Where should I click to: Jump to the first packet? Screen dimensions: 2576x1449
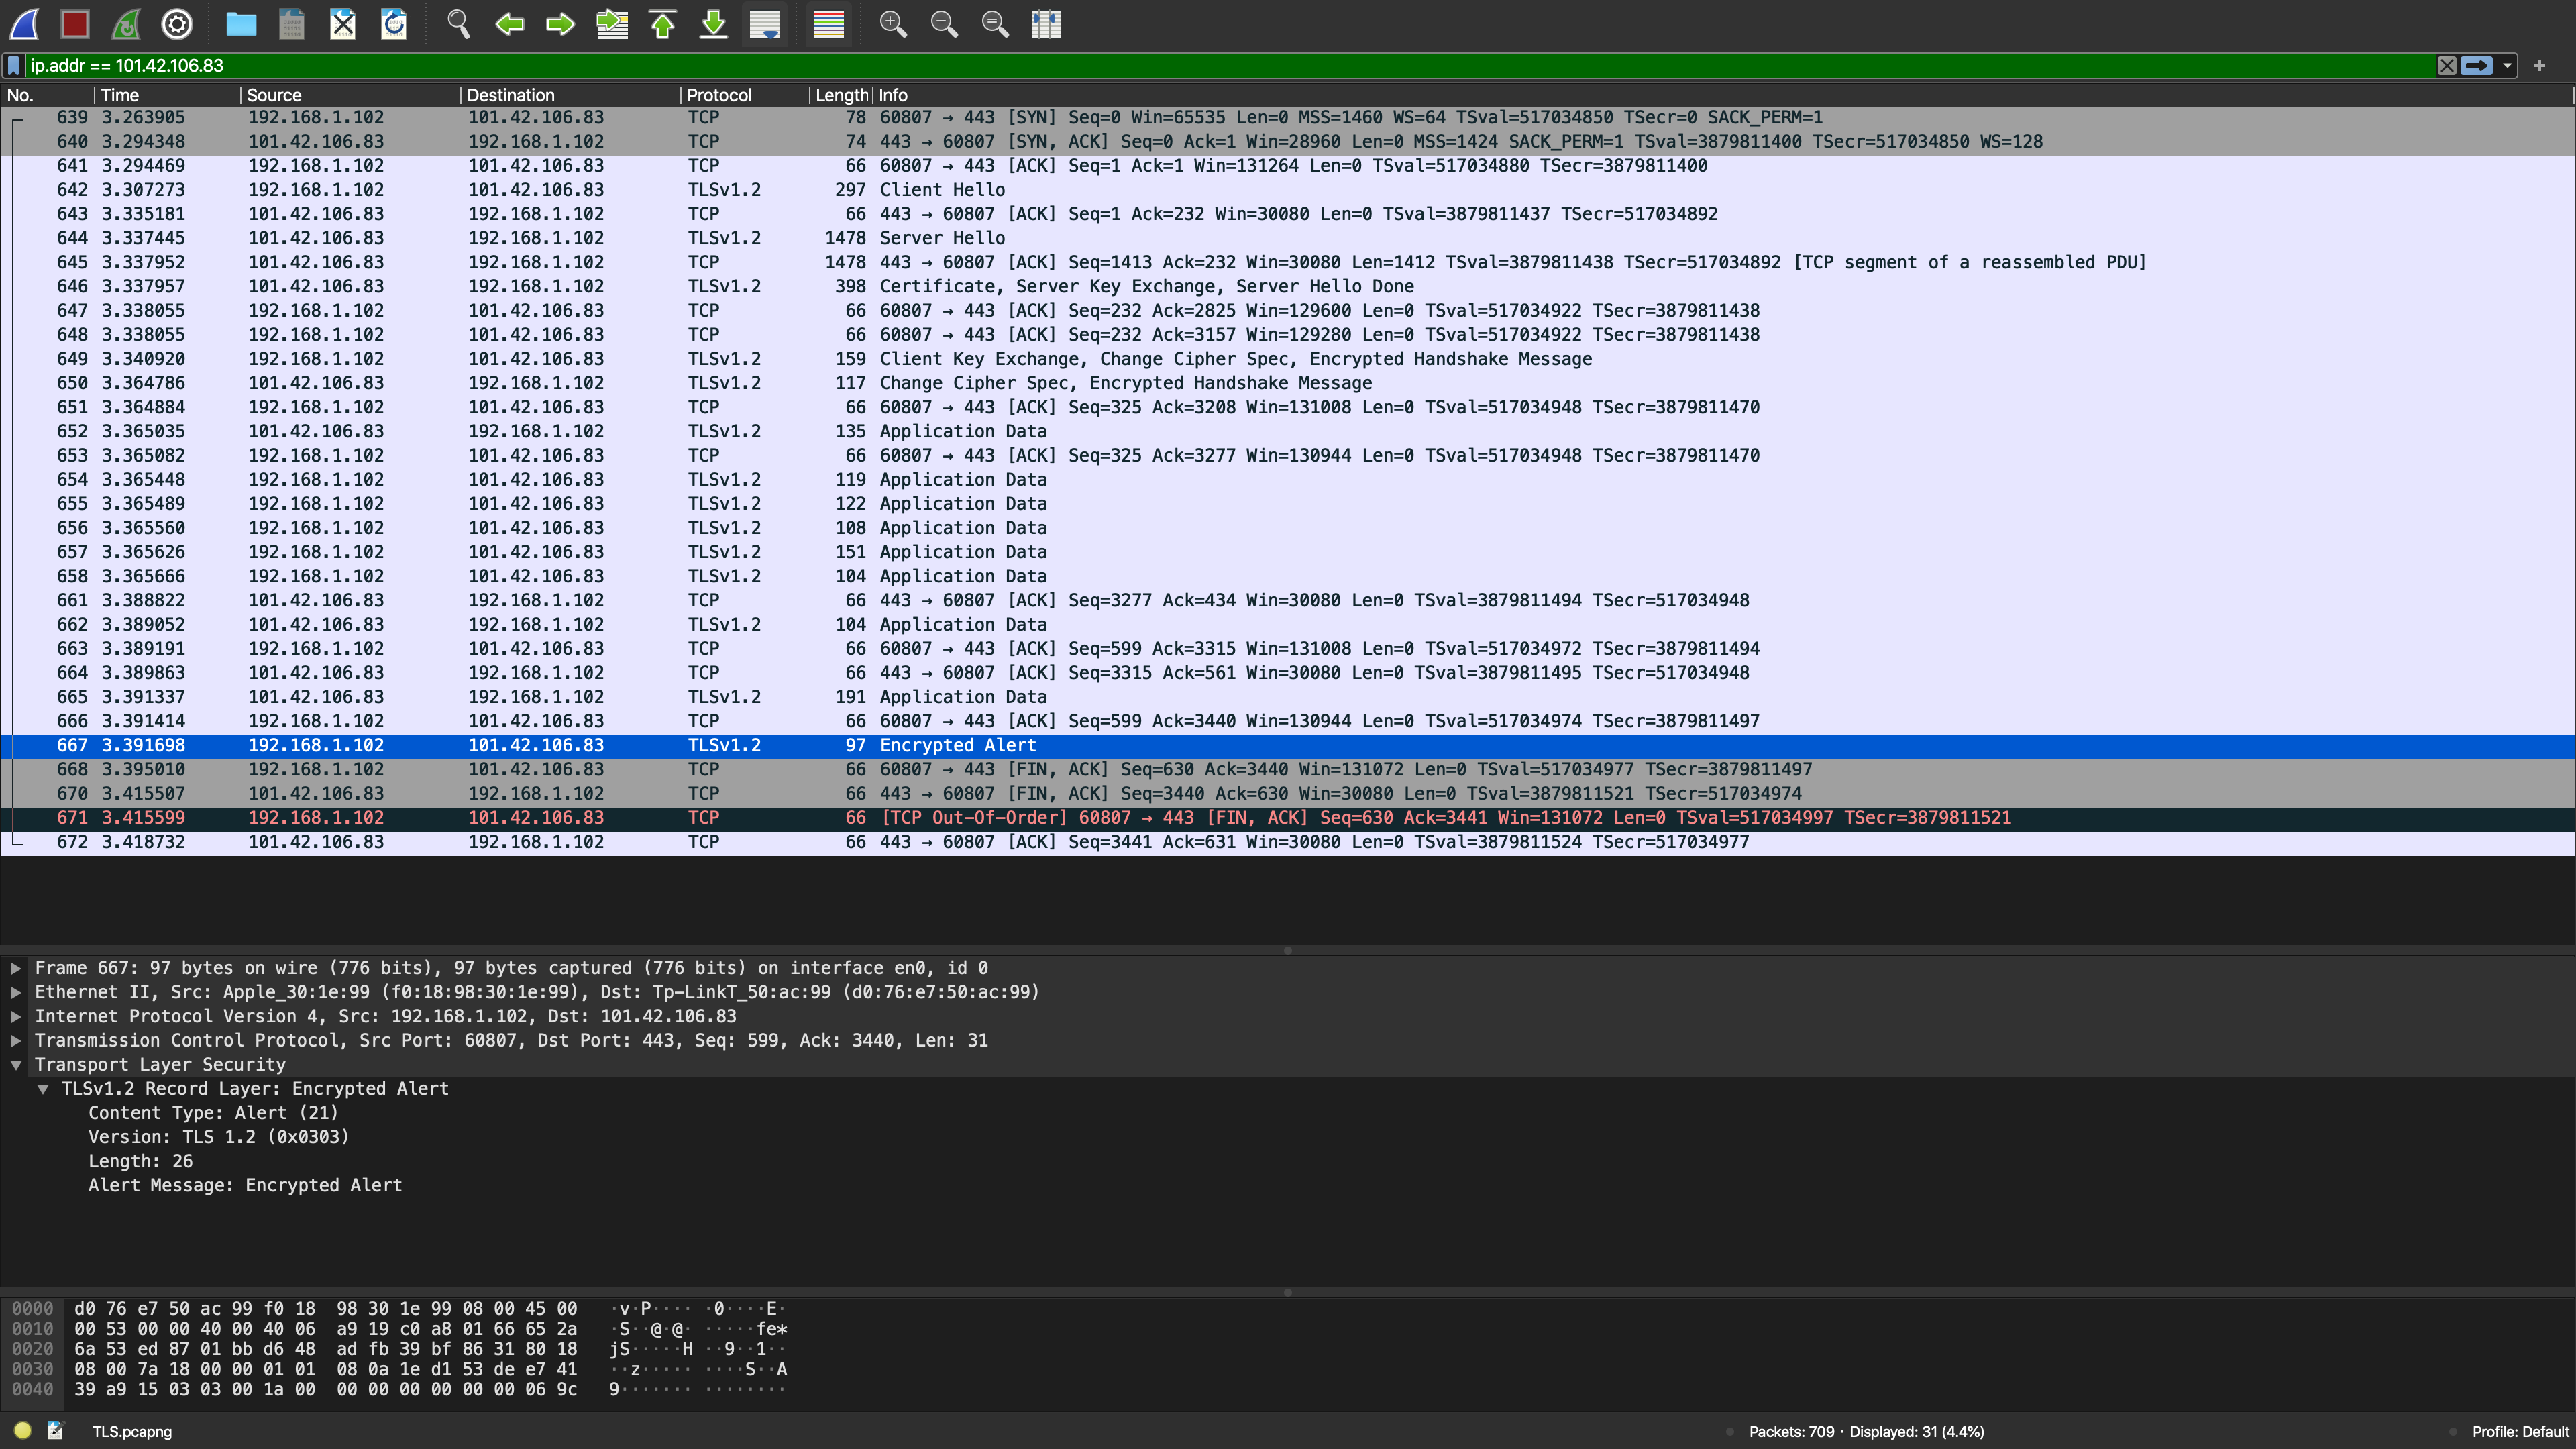coord(663,24)
